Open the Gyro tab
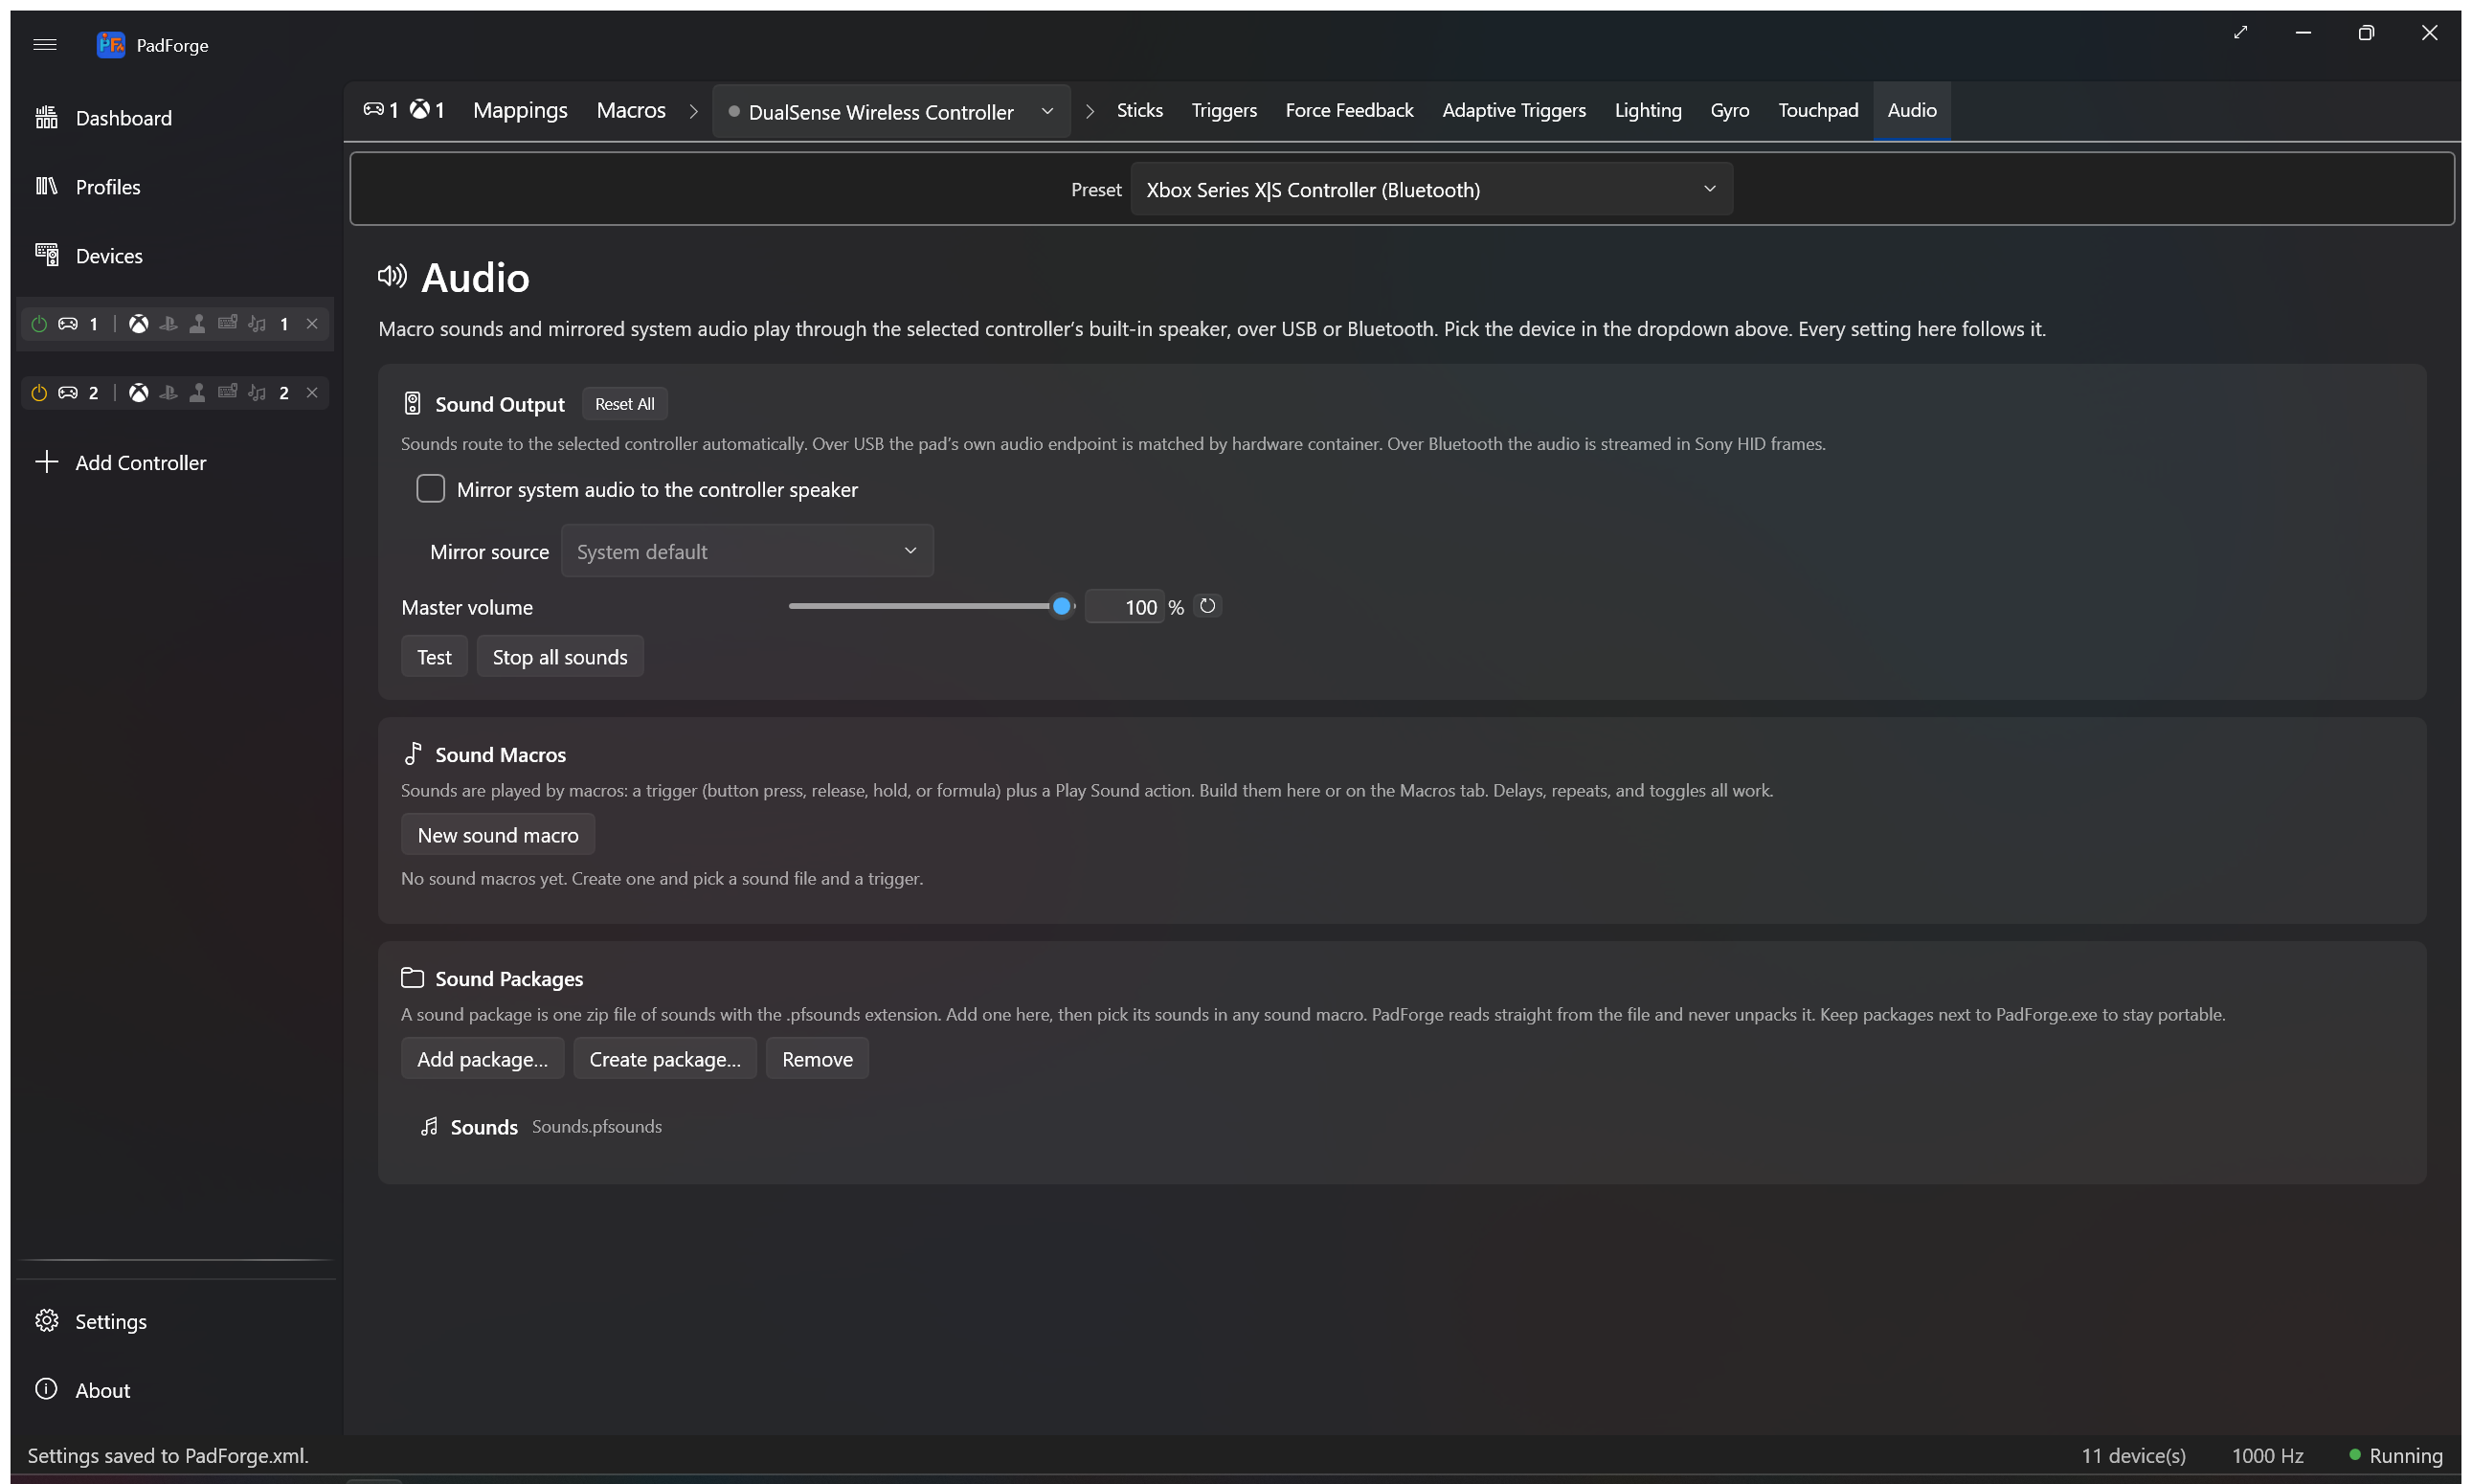Image resolution: width=2472 pixels, height=1484 pixels. [1730, 110]
